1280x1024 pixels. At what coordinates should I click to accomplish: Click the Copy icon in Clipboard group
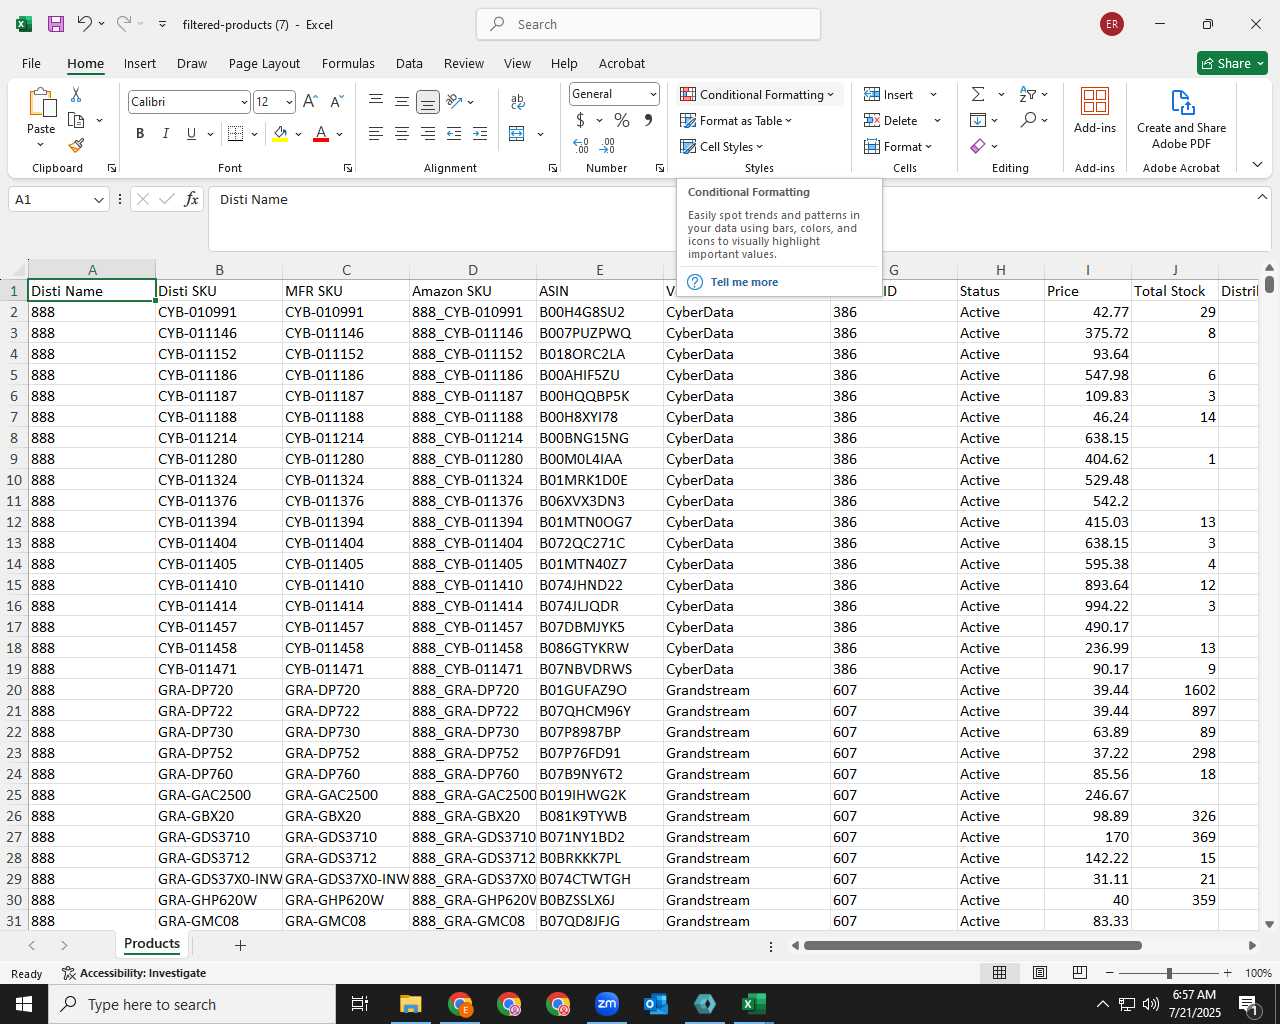click(x=76, y=120)
